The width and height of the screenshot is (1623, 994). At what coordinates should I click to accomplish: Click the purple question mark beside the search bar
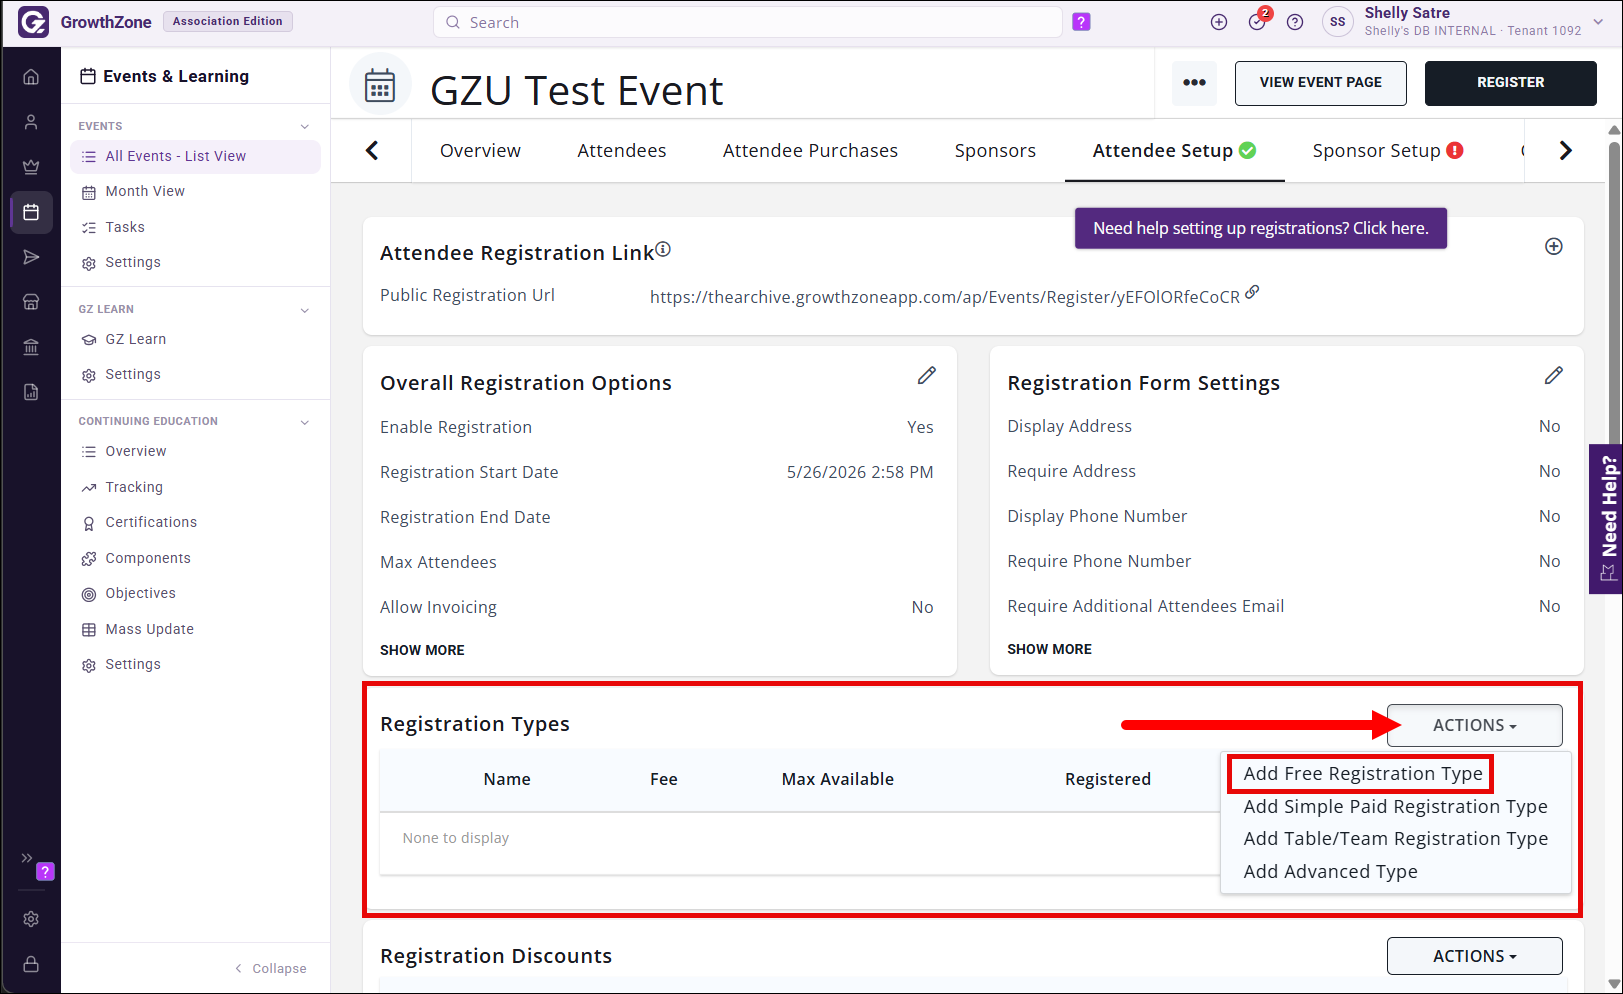point(1081,22)
